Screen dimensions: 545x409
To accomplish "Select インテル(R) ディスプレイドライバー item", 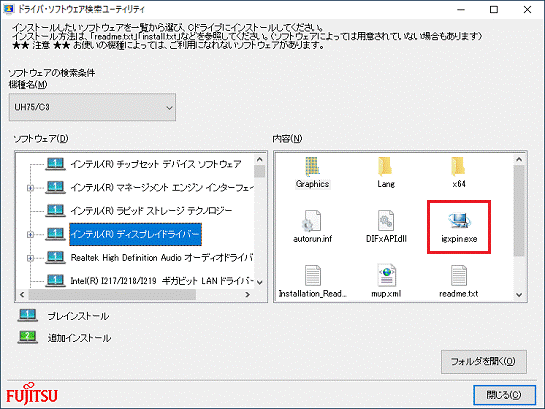I will pos(135,234).
